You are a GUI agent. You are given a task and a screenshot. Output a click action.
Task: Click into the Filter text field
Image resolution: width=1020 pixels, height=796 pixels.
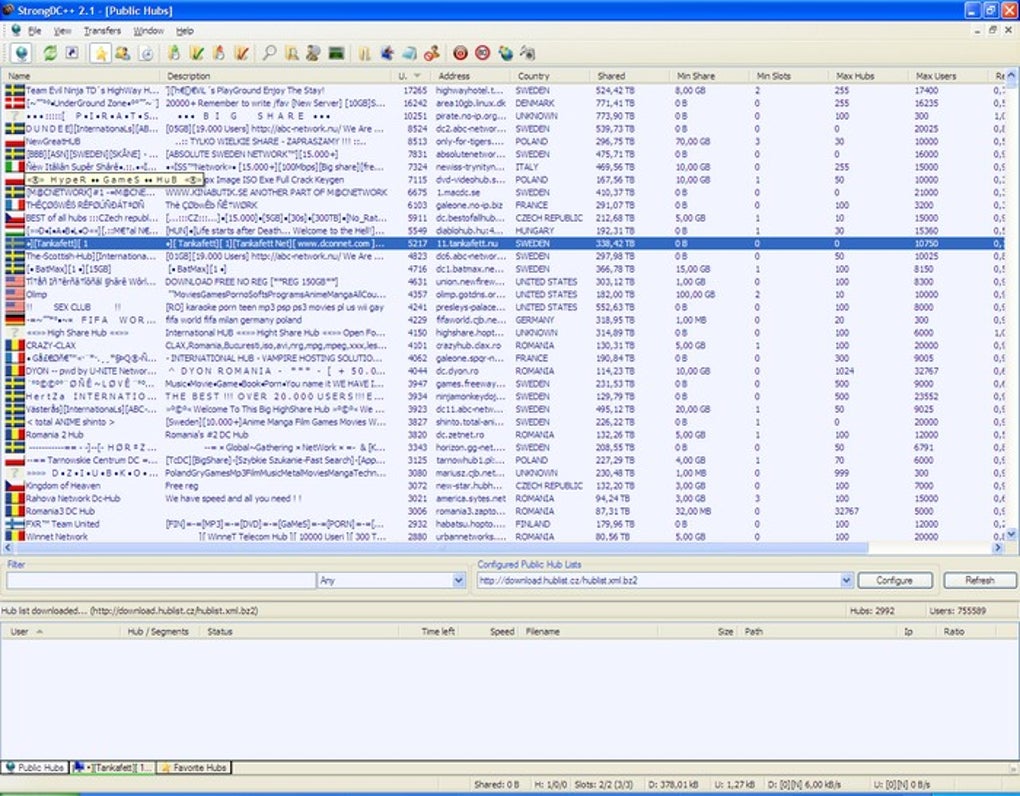[x=160, y=580]
